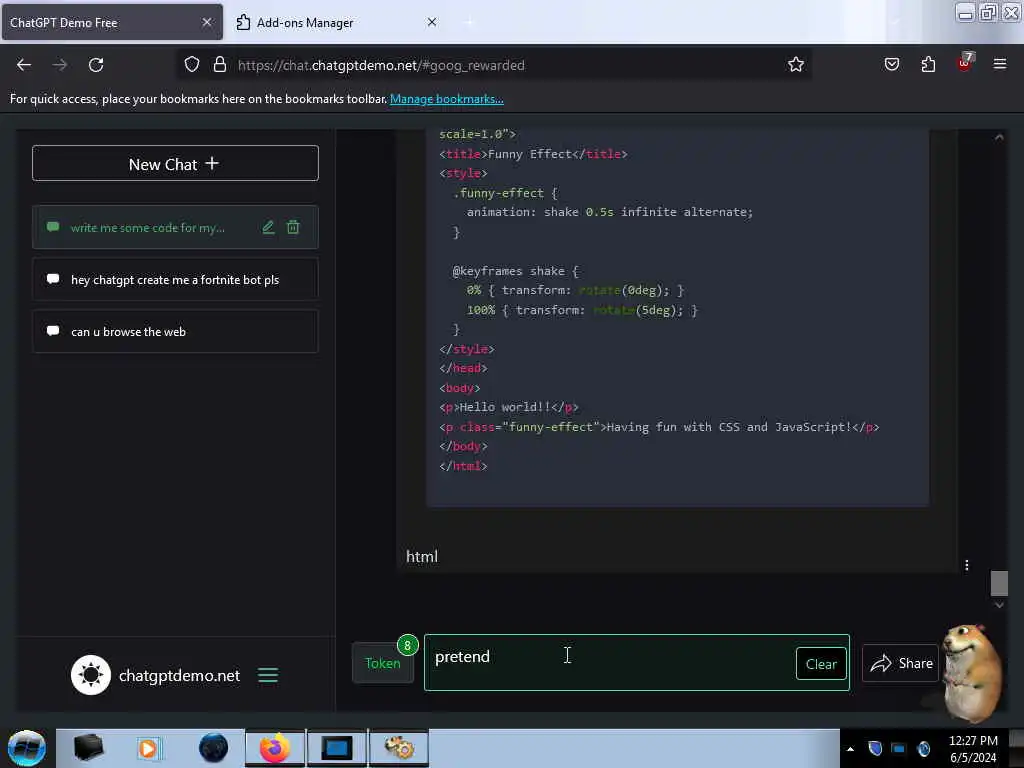Reload the page with the refresh icon

[96, 65]
